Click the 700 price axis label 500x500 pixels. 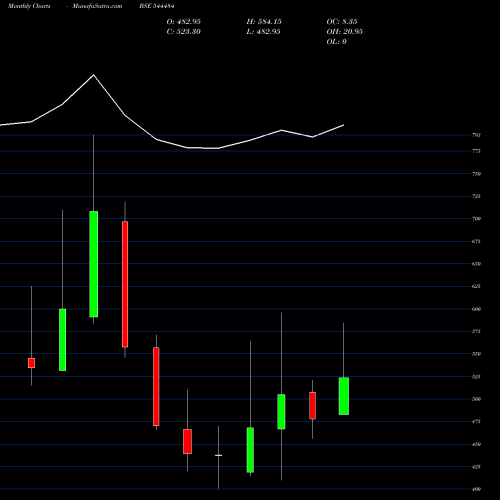476,219
